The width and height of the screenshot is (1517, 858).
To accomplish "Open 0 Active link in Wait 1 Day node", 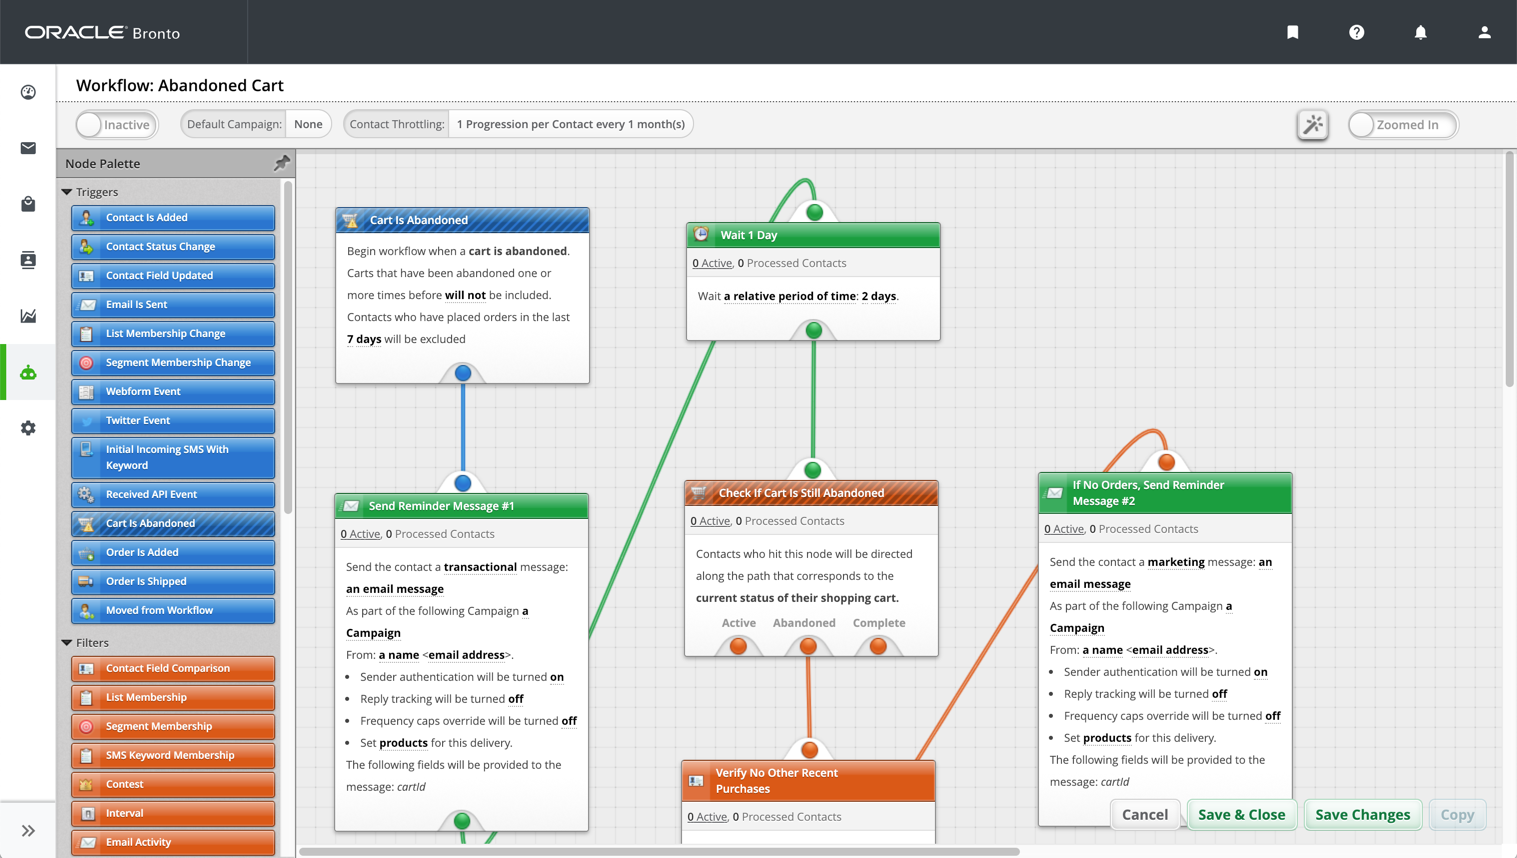I will [x=712, y=263].
